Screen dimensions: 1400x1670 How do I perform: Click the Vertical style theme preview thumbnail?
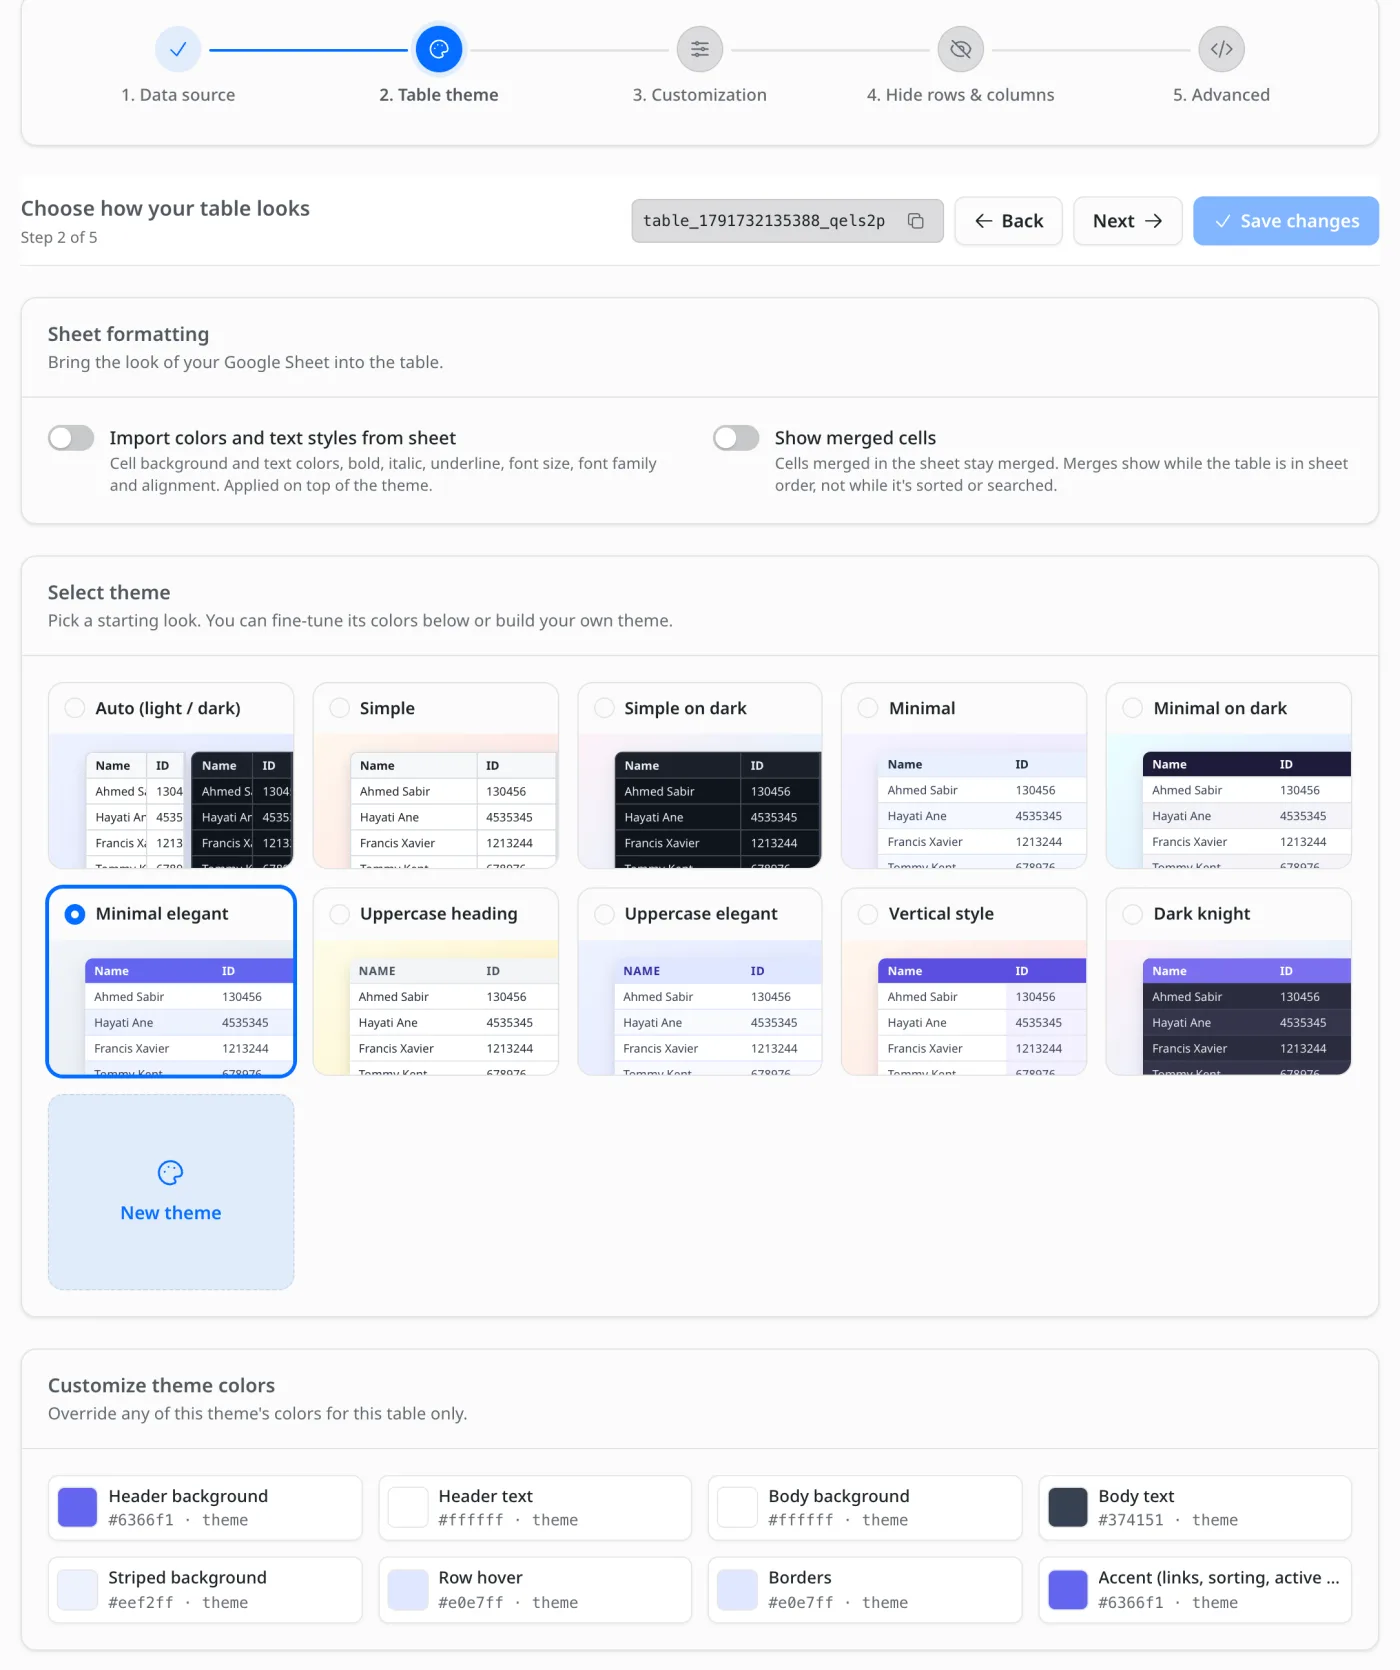[964, 1008]
